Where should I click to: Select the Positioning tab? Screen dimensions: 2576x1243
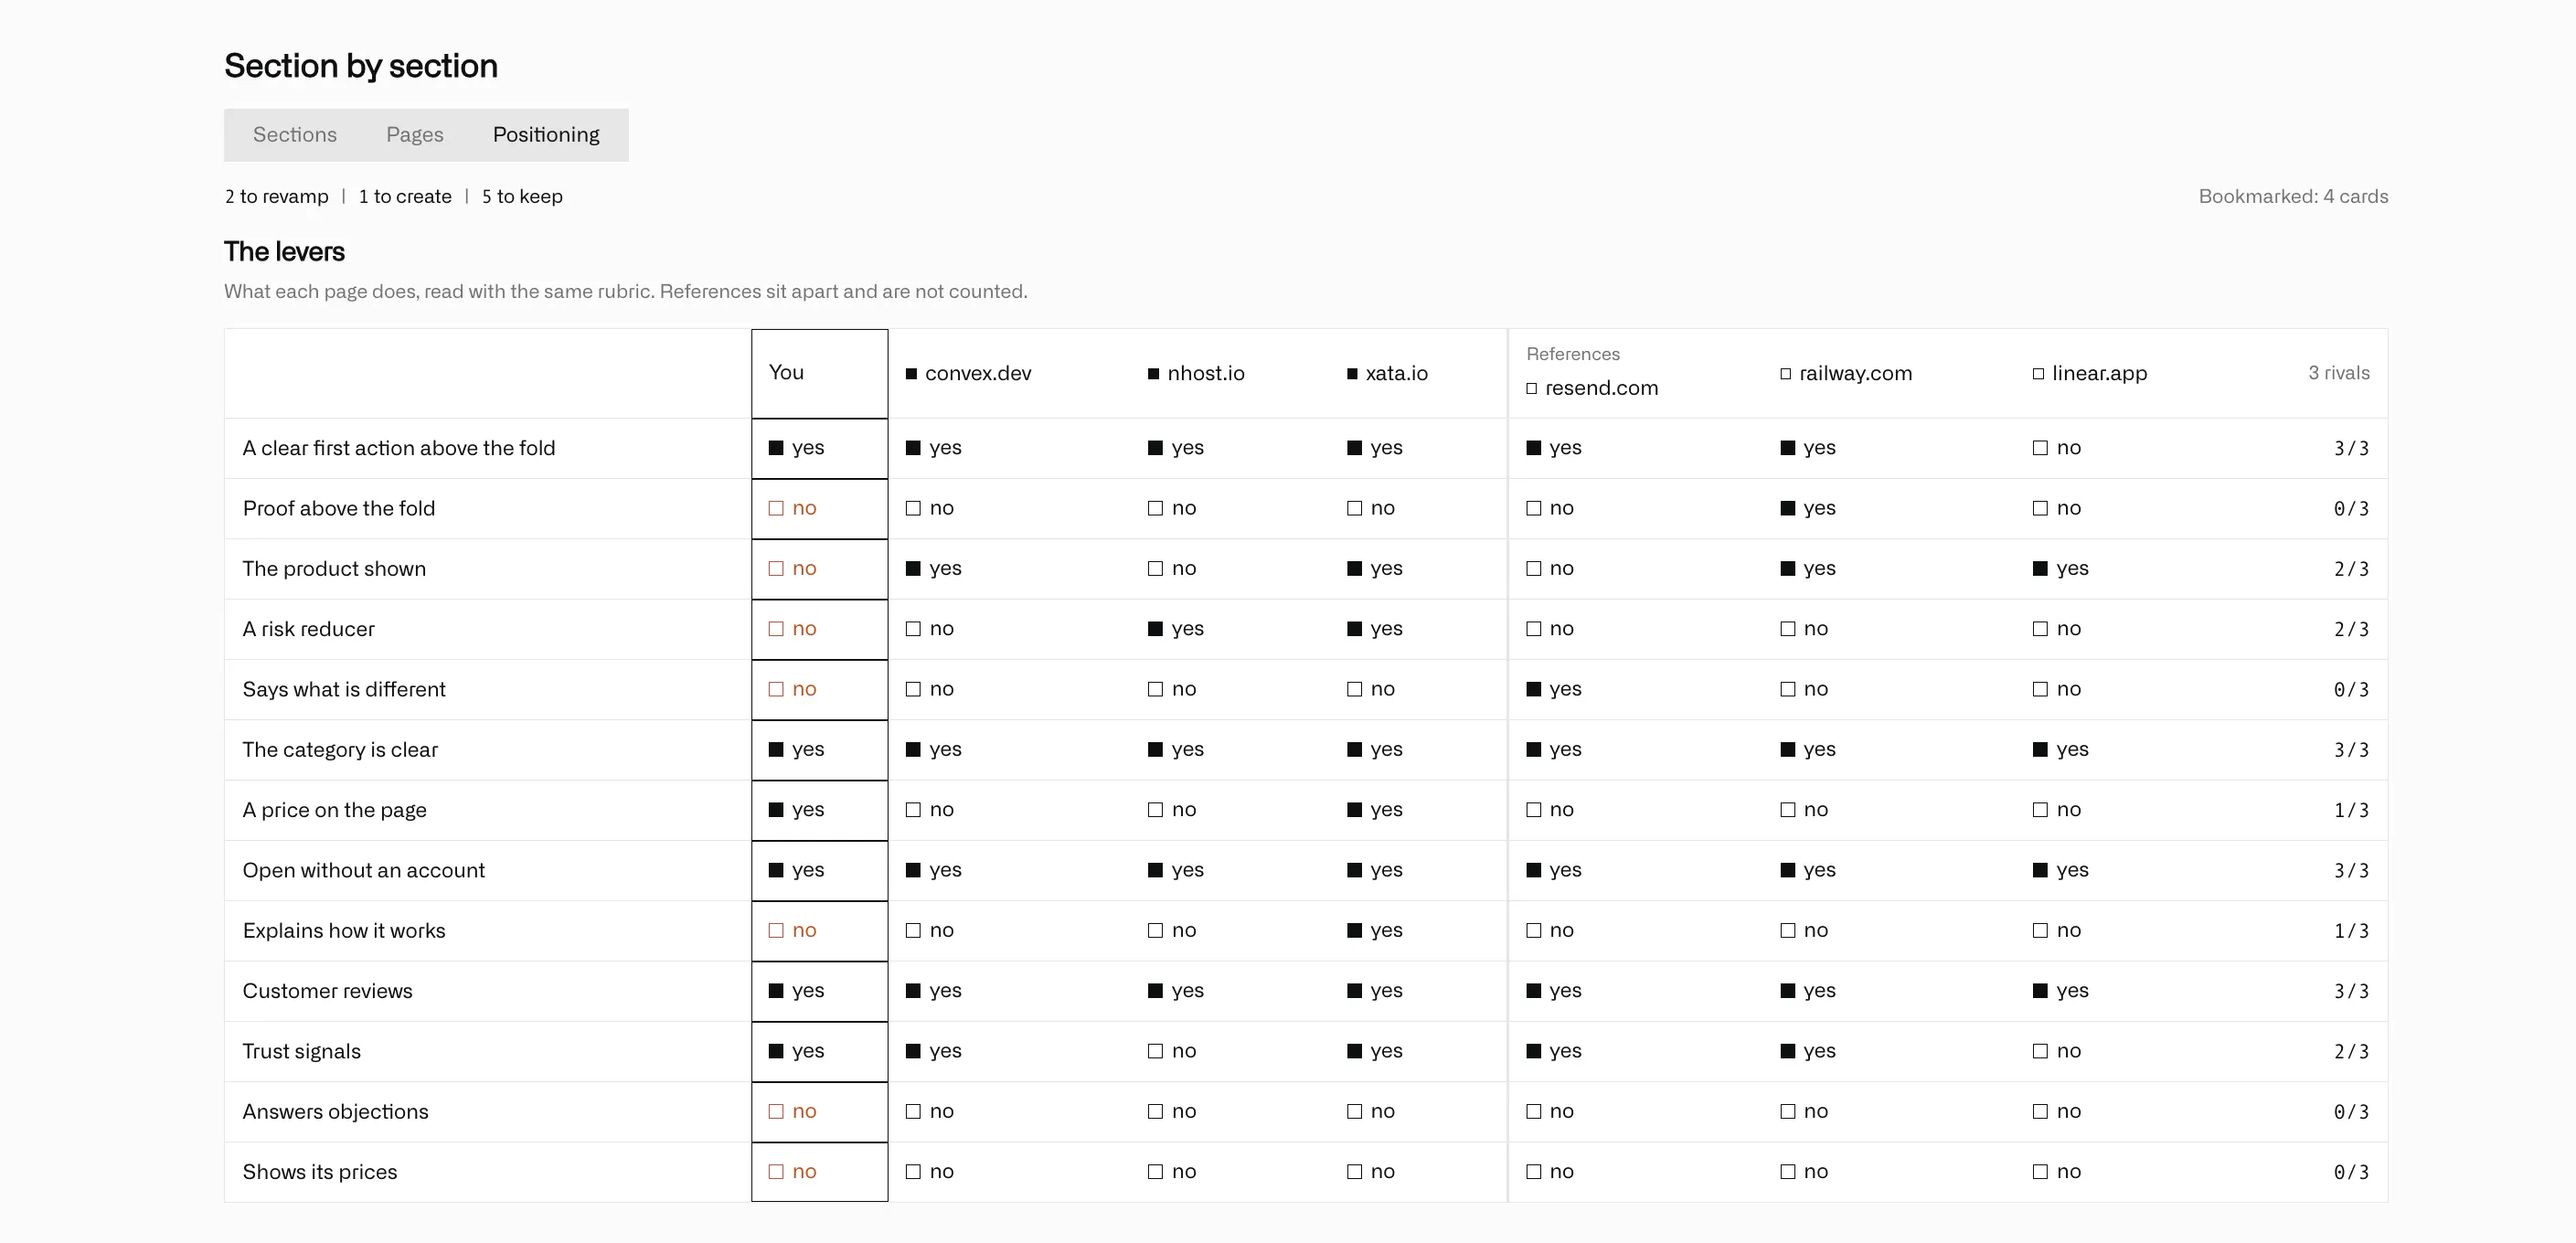tap(546, 135)
